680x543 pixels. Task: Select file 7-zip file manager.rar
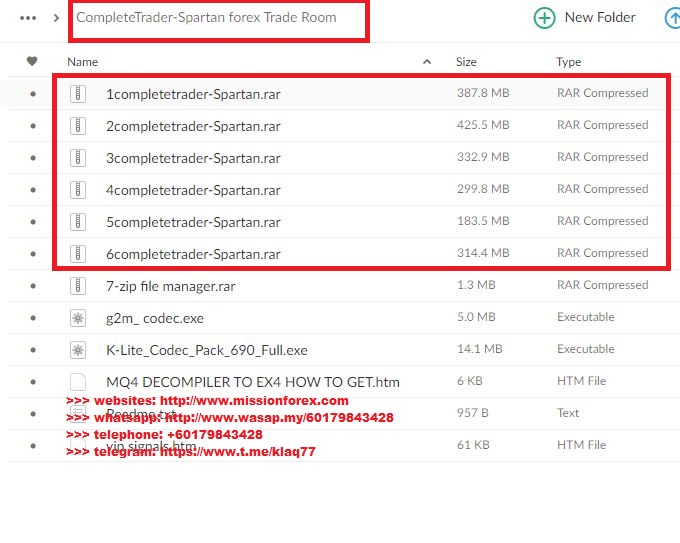pyautogui.click(x=171, y=286)
